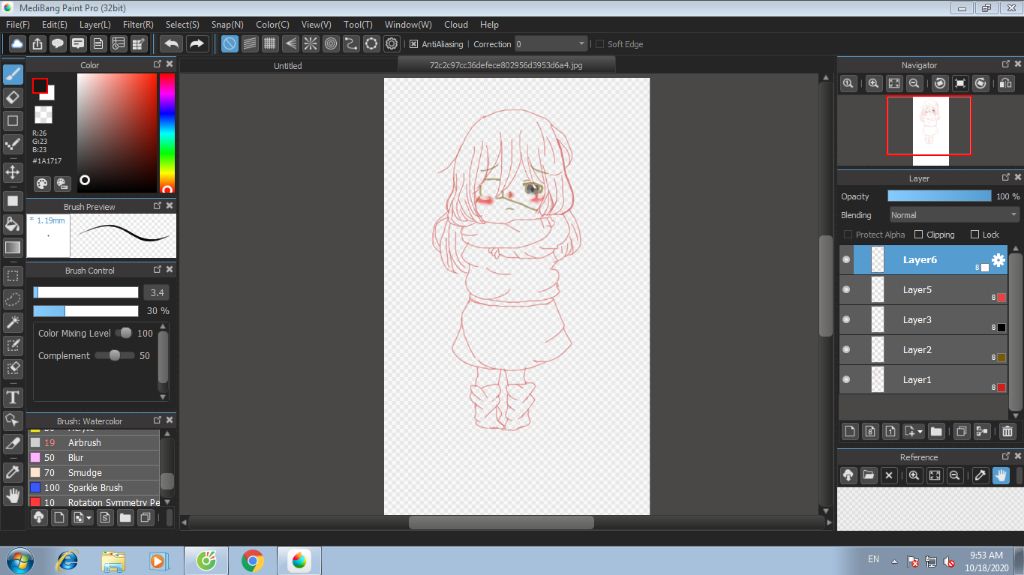Flip view in Navigator panel
Viewport: 1024px width, 575px height.
pos(1006,83)
